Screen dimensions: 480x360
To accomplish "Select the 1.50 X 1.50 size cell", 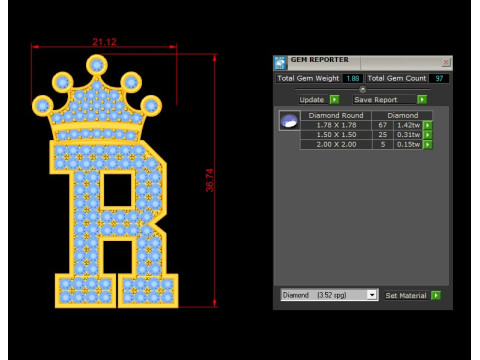I will click(336, 135).
